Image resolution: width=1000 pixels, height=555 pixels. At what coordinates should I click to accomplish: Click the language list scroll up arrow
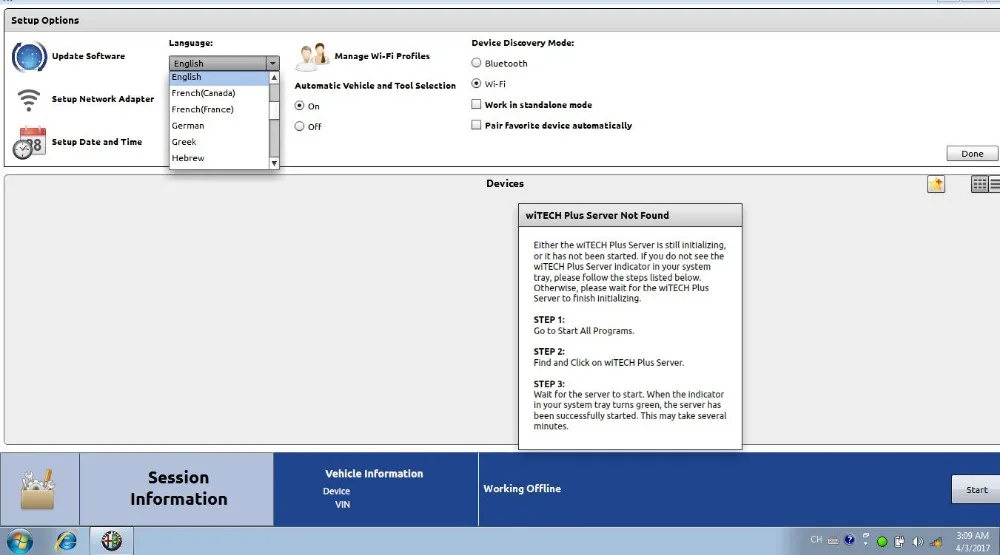(x=274, y=77)
